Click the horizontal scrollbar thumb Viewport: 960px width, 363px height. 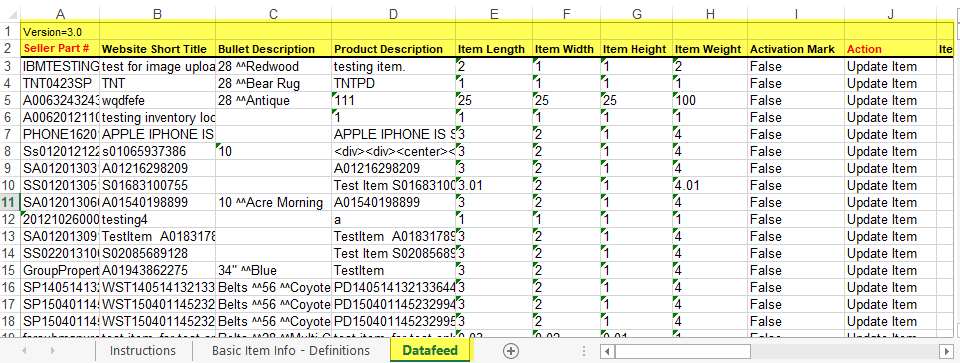coord(683,351)
